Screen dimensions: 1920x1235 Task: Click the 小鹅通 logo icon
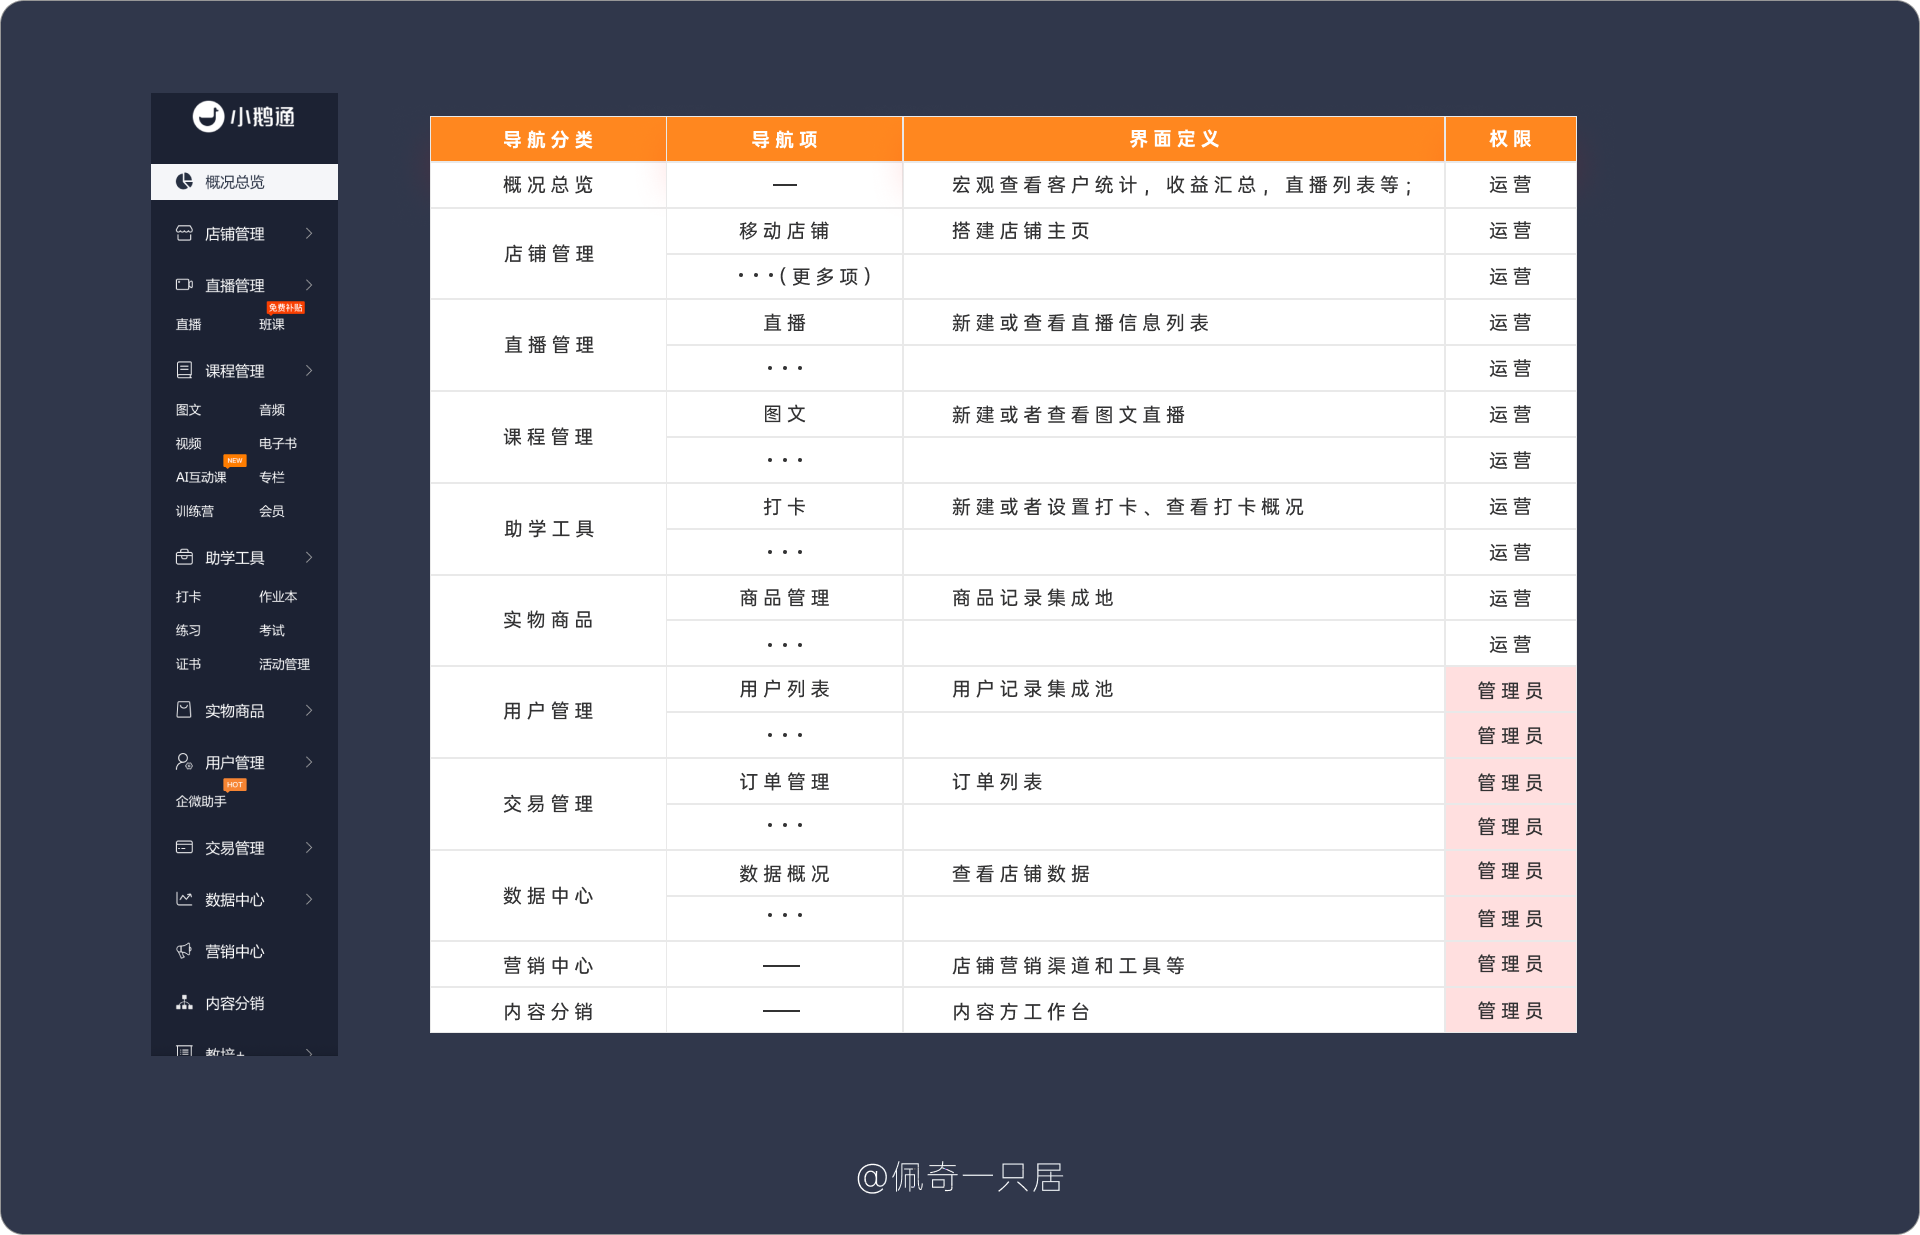click(208, 117)
